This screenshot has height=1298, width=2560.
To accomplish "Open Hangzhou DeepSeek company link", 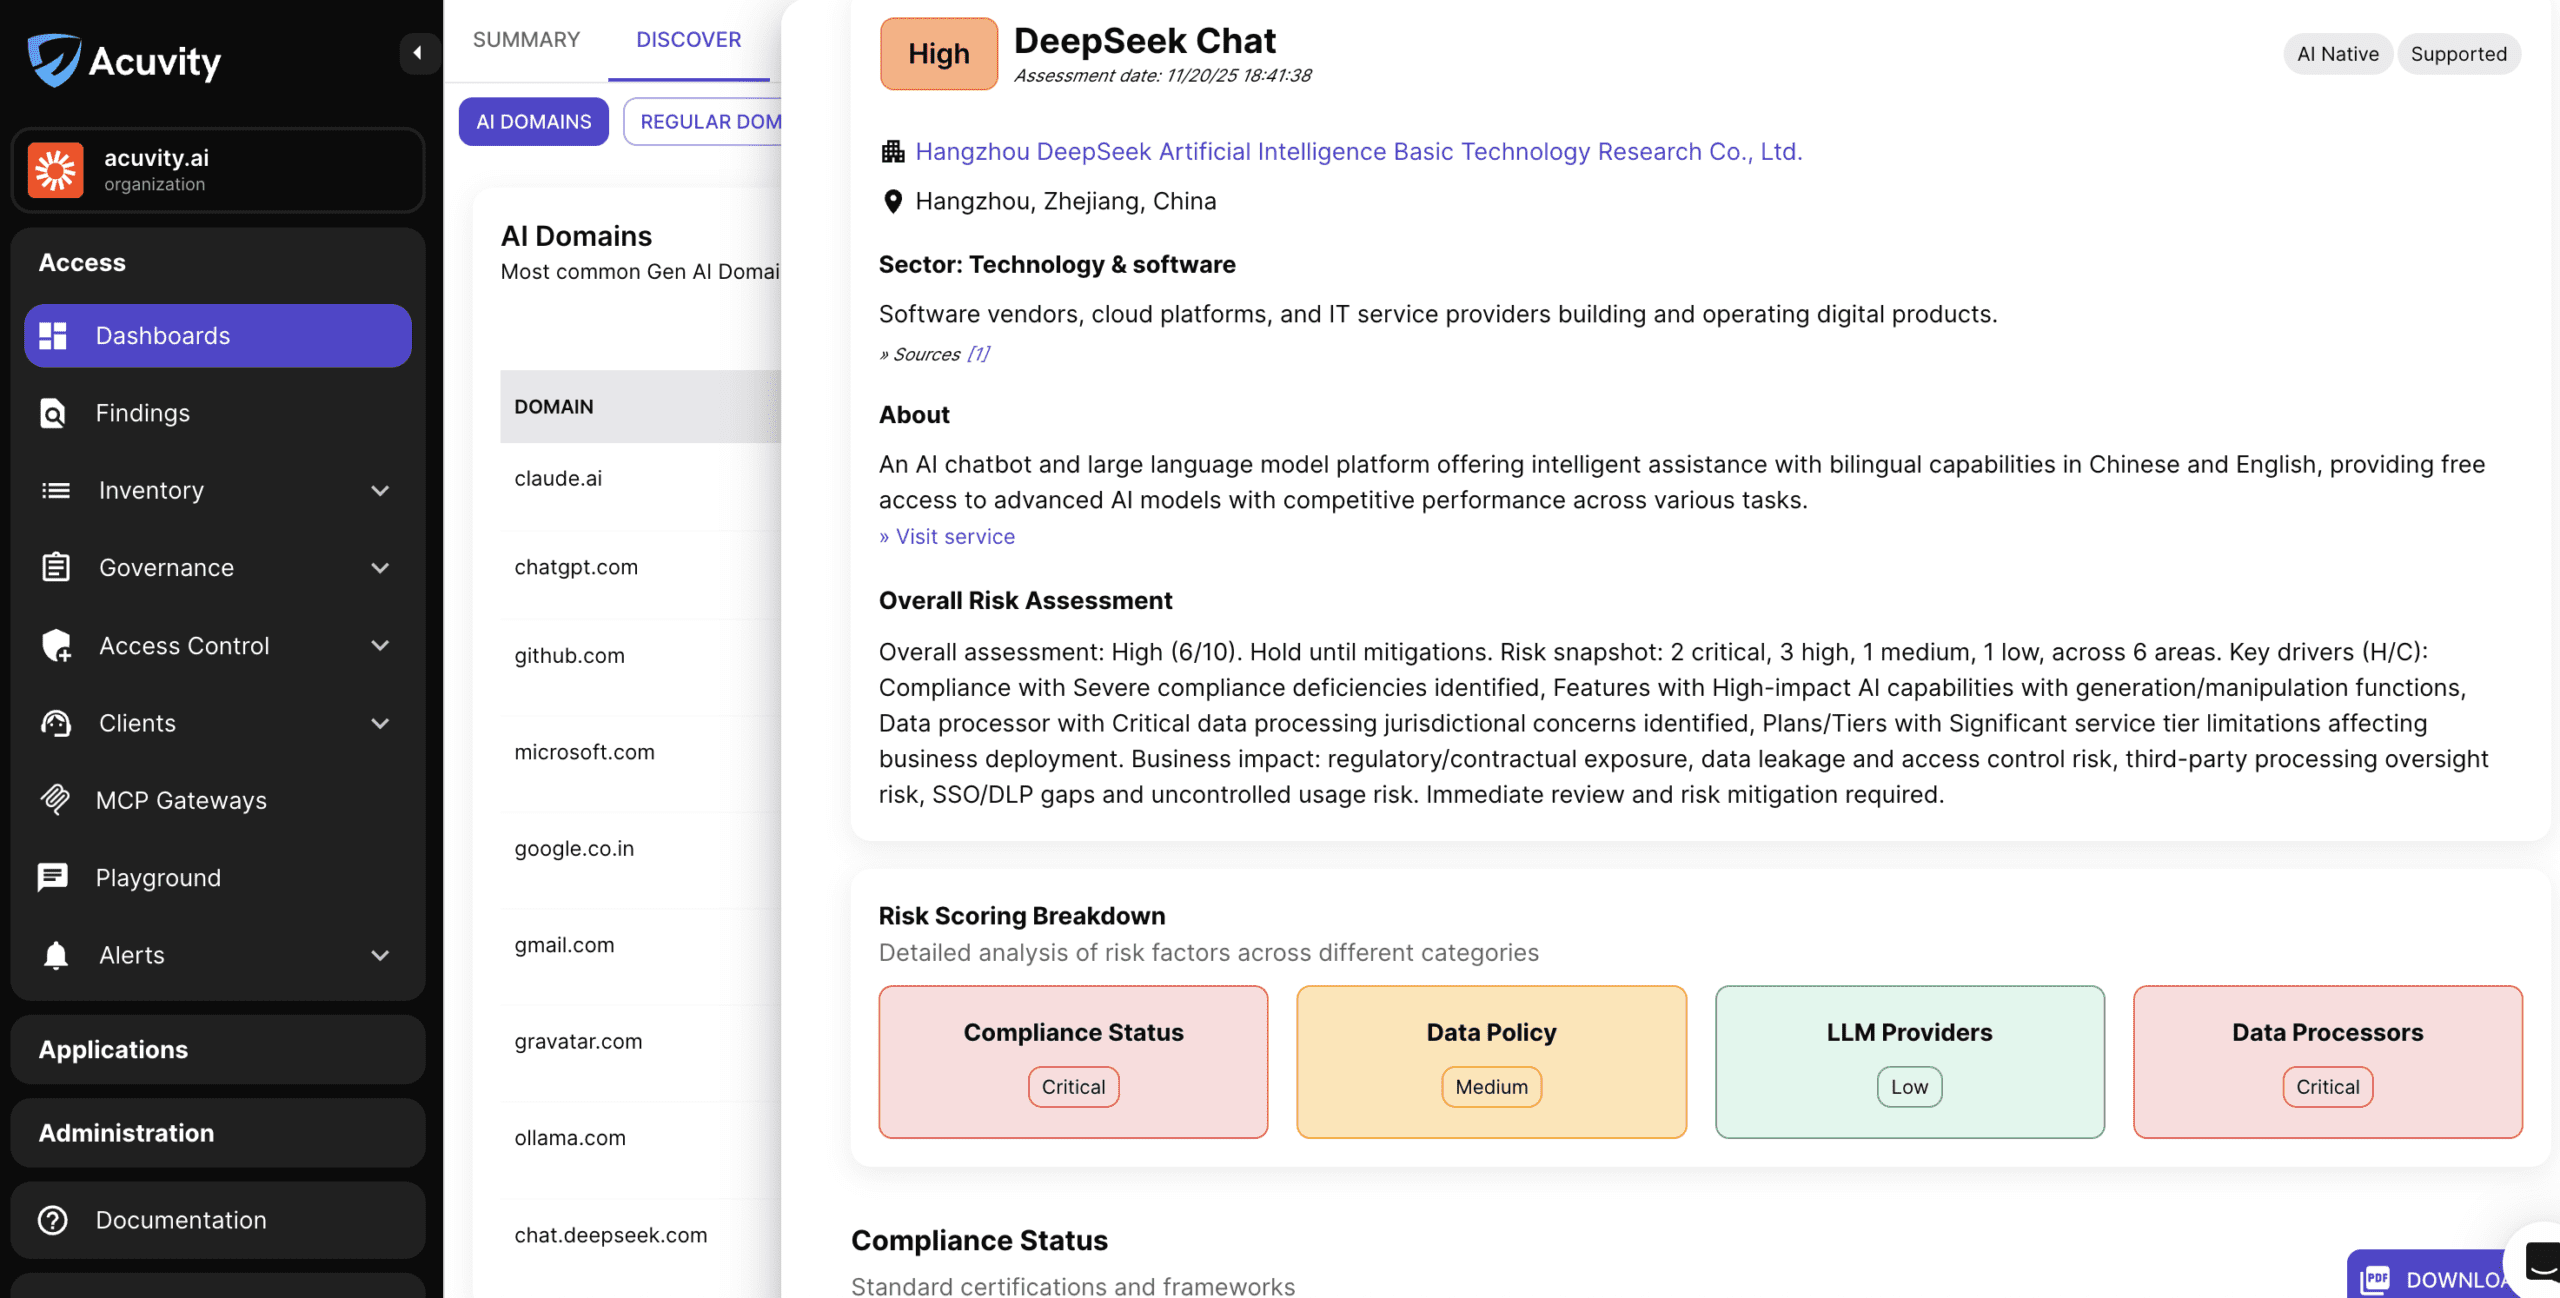I will click(x=1358, y=151).
